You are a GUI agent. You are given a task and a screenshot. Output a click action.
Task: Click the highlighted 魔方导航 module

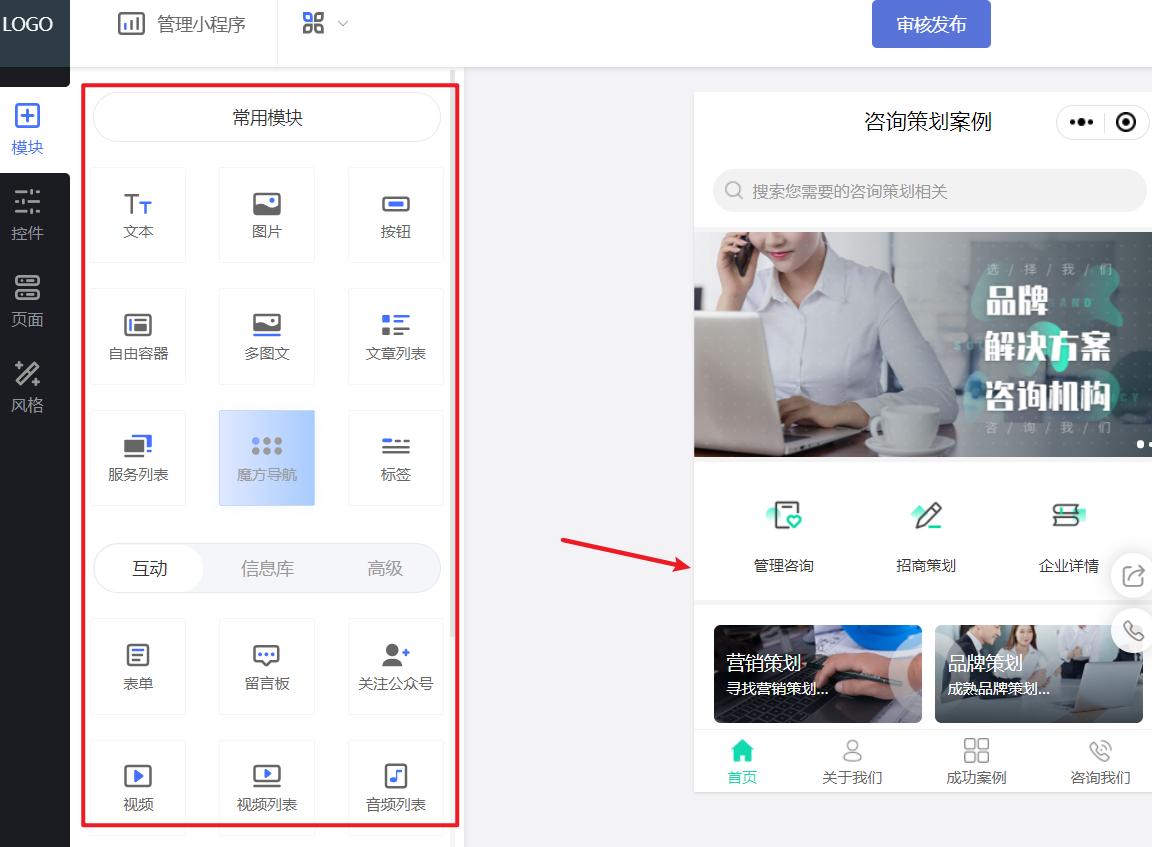pyautogui.click(x=266, y=458)
